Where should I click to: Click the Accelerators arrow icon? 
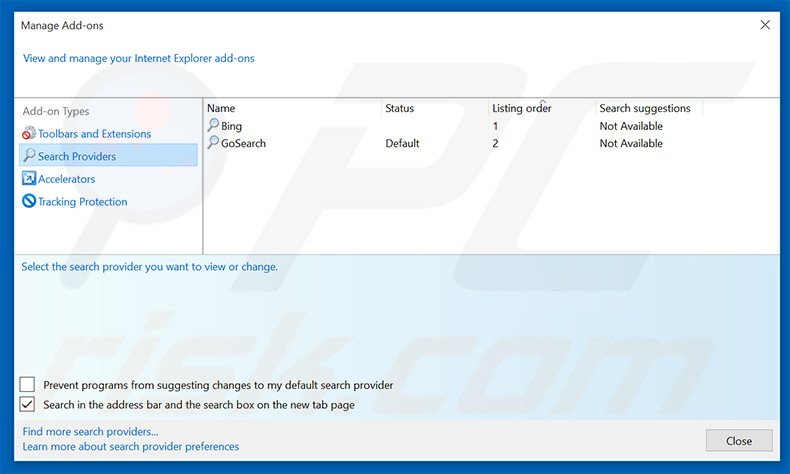(29, 178)
